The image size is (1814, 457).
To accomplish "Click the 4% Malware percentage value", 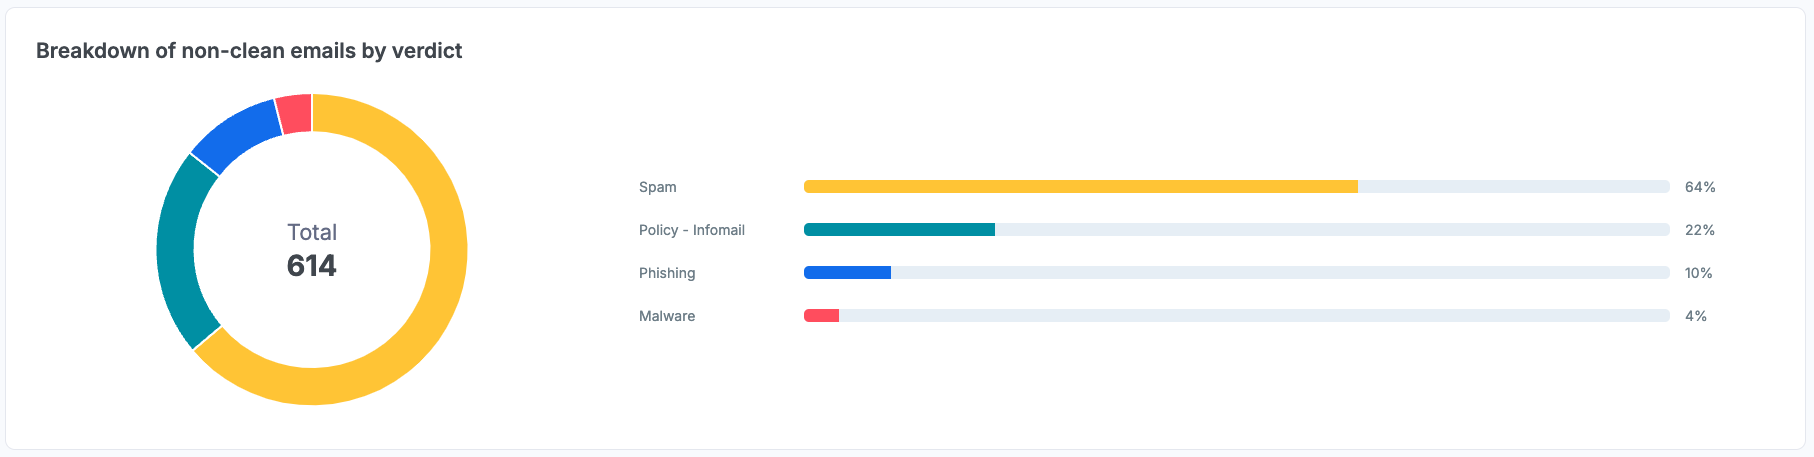I will tap(1696, 316).
